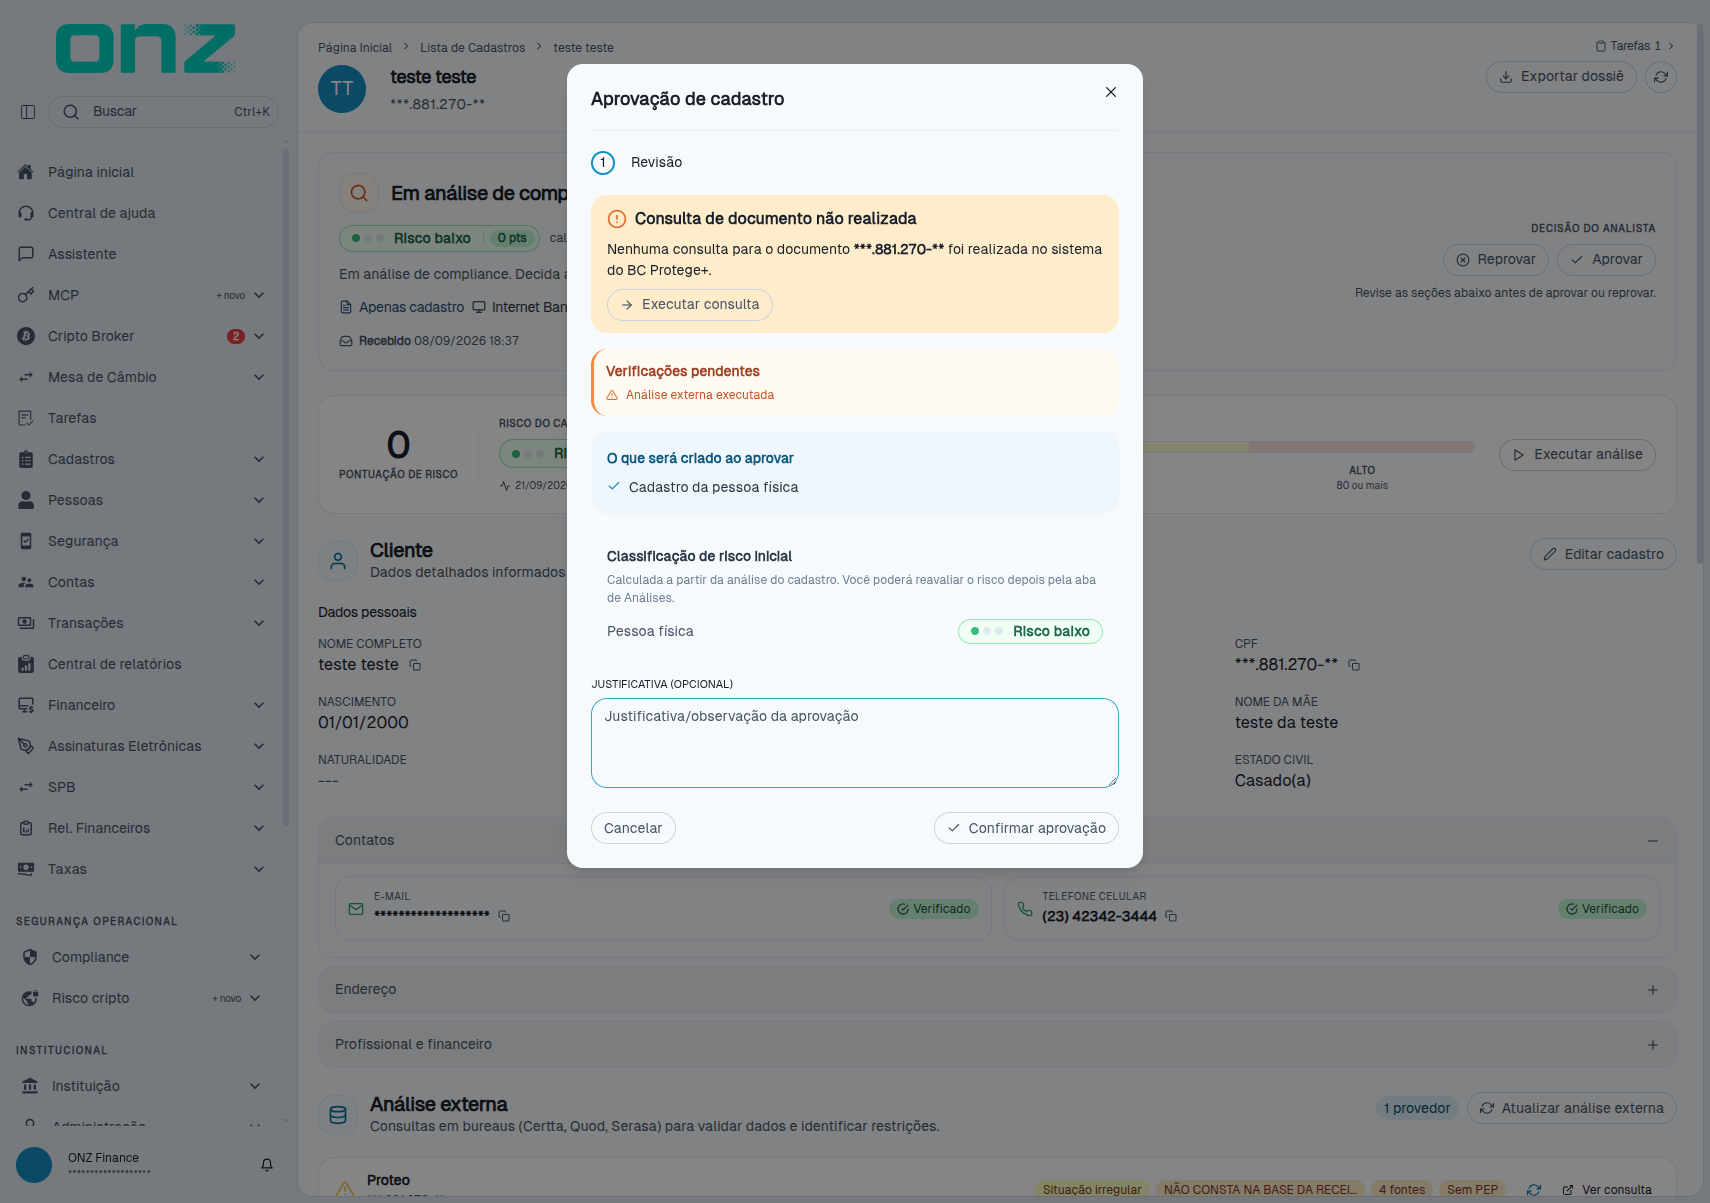Viewport: 1710px width, 1203px height.
Task: Focus the Justificativa text area
Action: (x=855, y=743)
